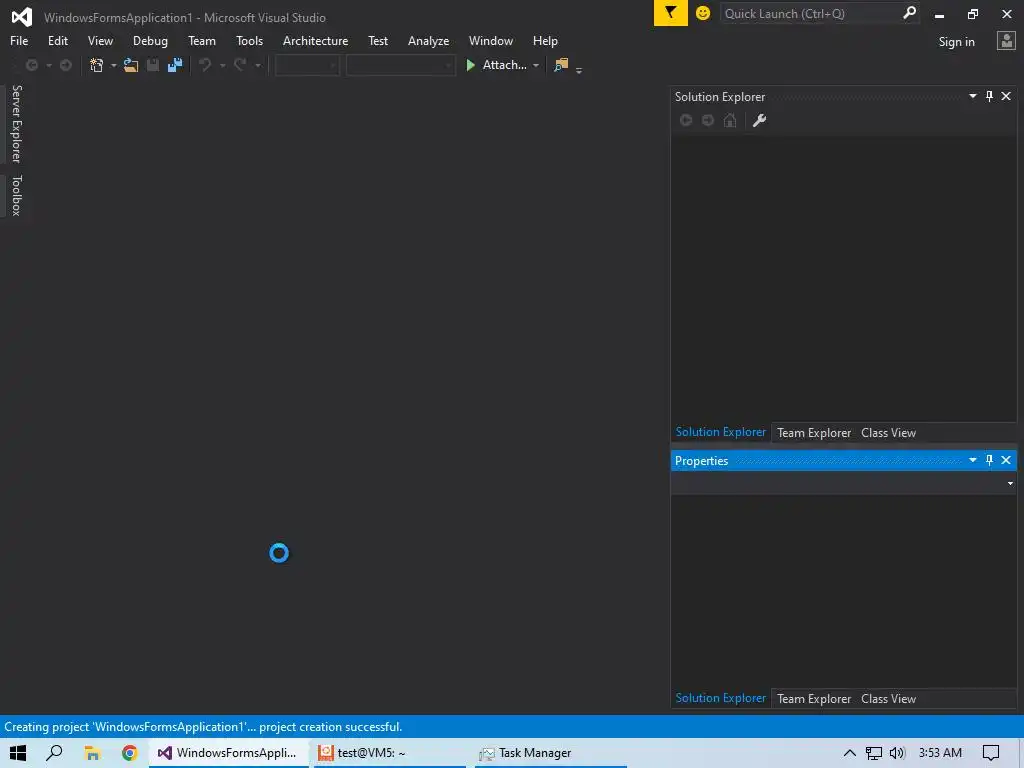Click the Save toolbar icon

click(153, 65)
